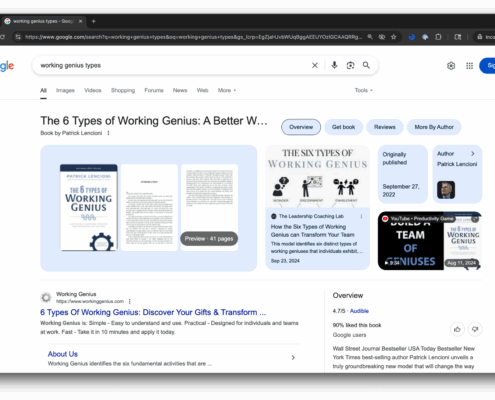
Task: Open Google quick settings gear
Action: 451,66
